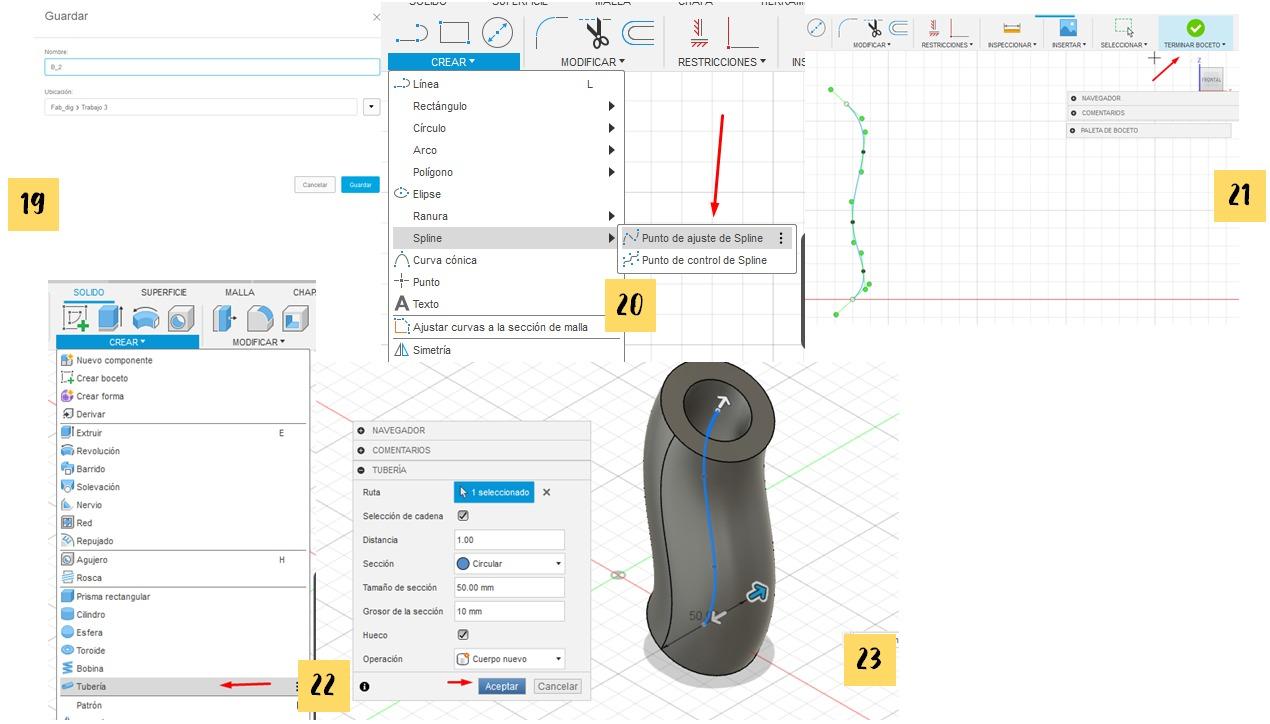Click the Tamaño de sección field
Viewport: 1270px width, 724px height.
click(x=509, y=588)
